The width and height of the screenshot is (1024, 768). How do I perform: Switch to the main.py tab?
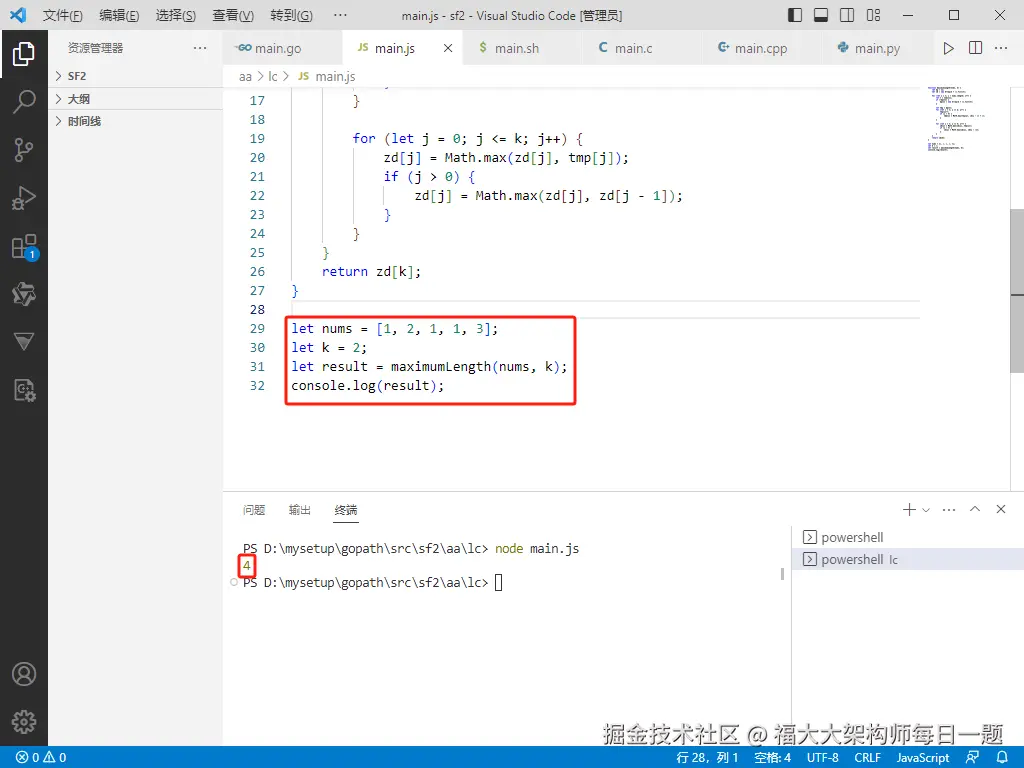coord(878,48)
